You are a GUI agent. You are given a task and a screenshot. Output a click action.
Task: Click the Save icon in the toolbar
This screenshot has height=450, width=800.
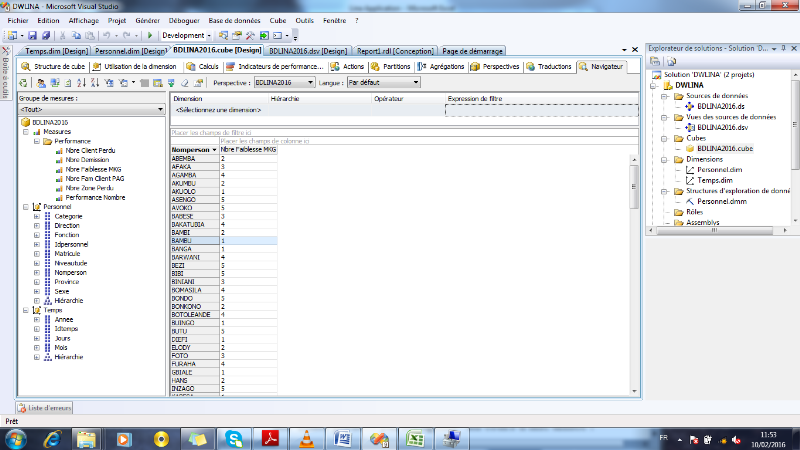33,35
